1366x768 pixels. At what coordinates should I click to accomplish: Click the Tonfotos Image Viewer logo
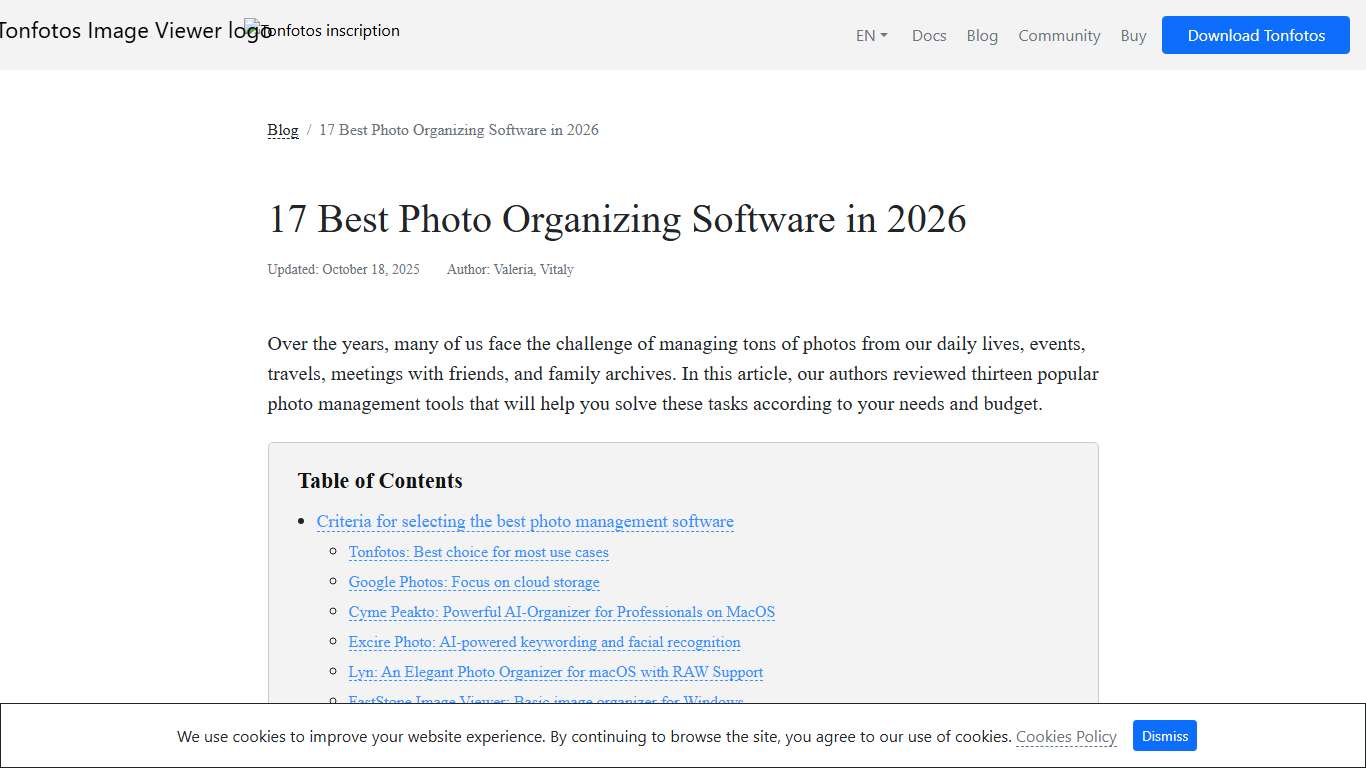point(130,30)
